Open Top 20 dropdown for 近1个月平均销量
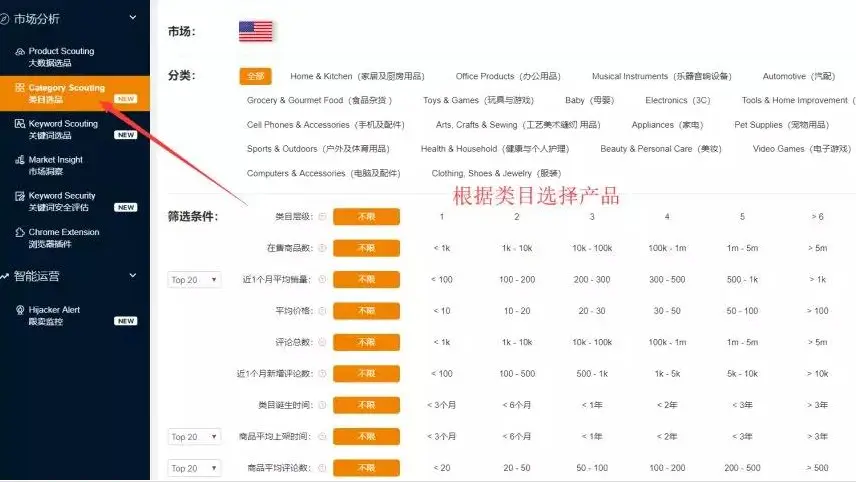The width and height of the screenshot is (856, 482). pos(194,280)
